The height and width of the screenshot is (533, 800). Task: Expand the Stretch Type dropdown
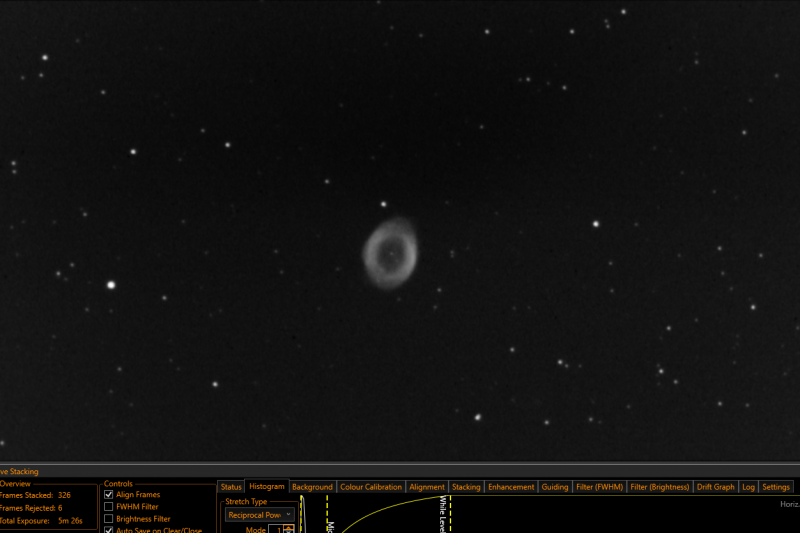tap(259, 515)
